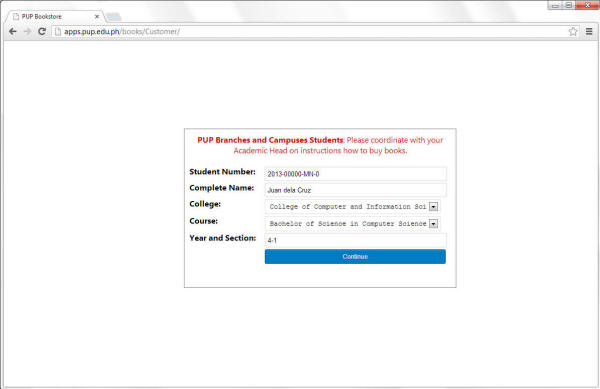This screenshot has height=389, width=600.
Task: Focus the Student Number input field
Action: coord(355,174)
